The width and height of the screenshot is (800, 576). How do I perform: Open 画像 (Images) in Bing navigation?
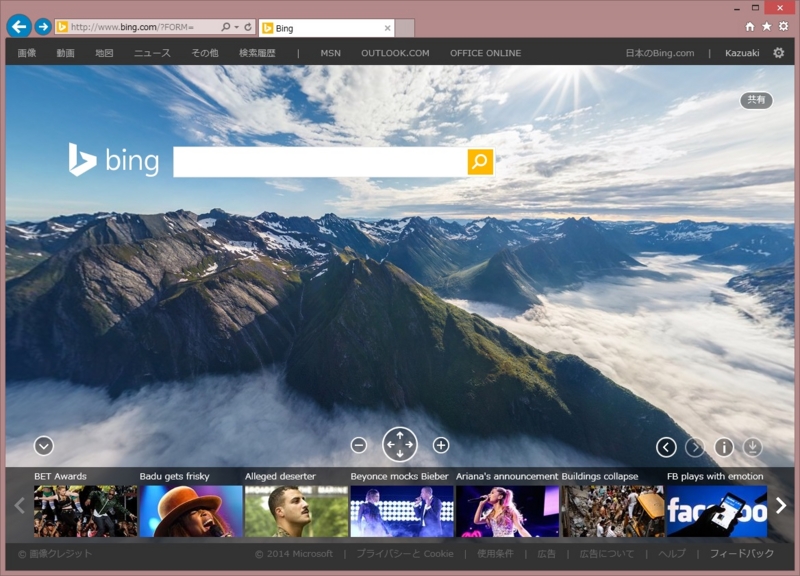point(27,53)
